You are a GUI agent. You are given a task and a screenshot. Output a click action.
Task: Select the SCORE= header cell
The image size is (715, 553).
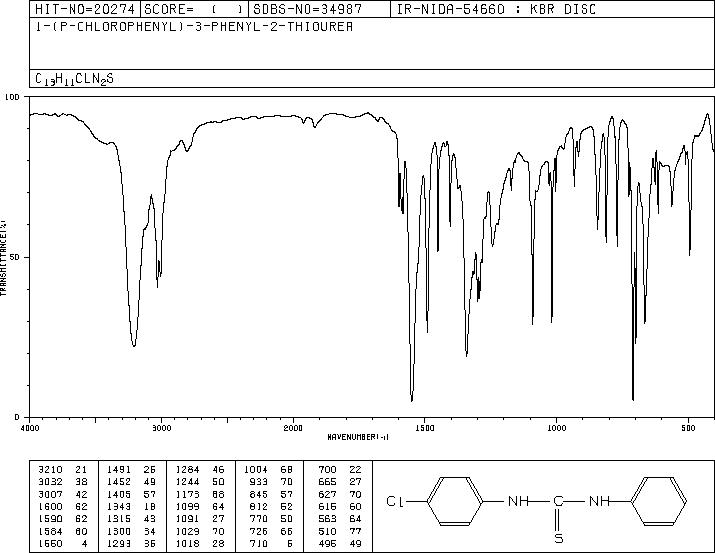[195, 9]
